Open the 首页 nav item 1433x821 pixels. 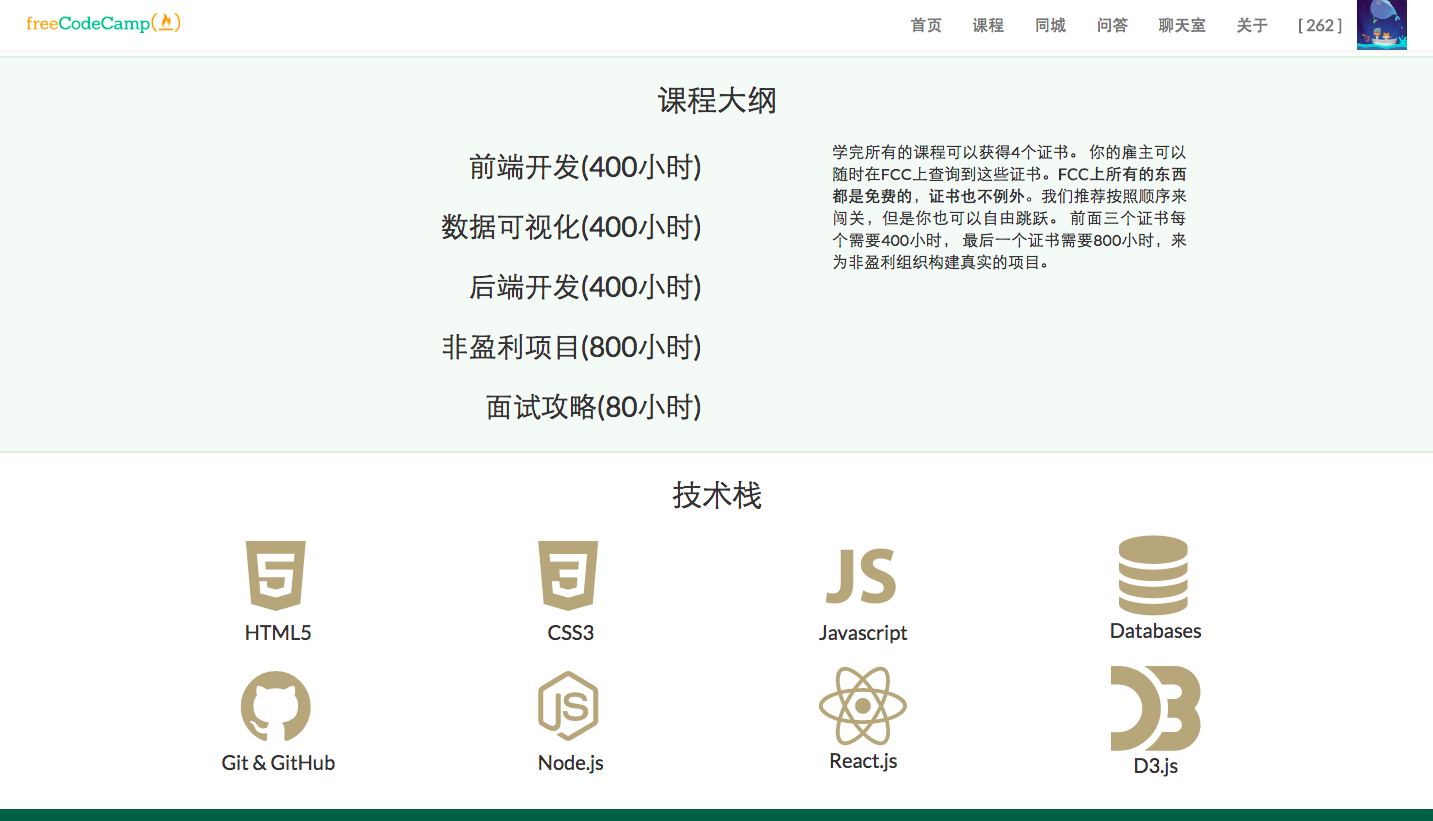pos(926,25)
